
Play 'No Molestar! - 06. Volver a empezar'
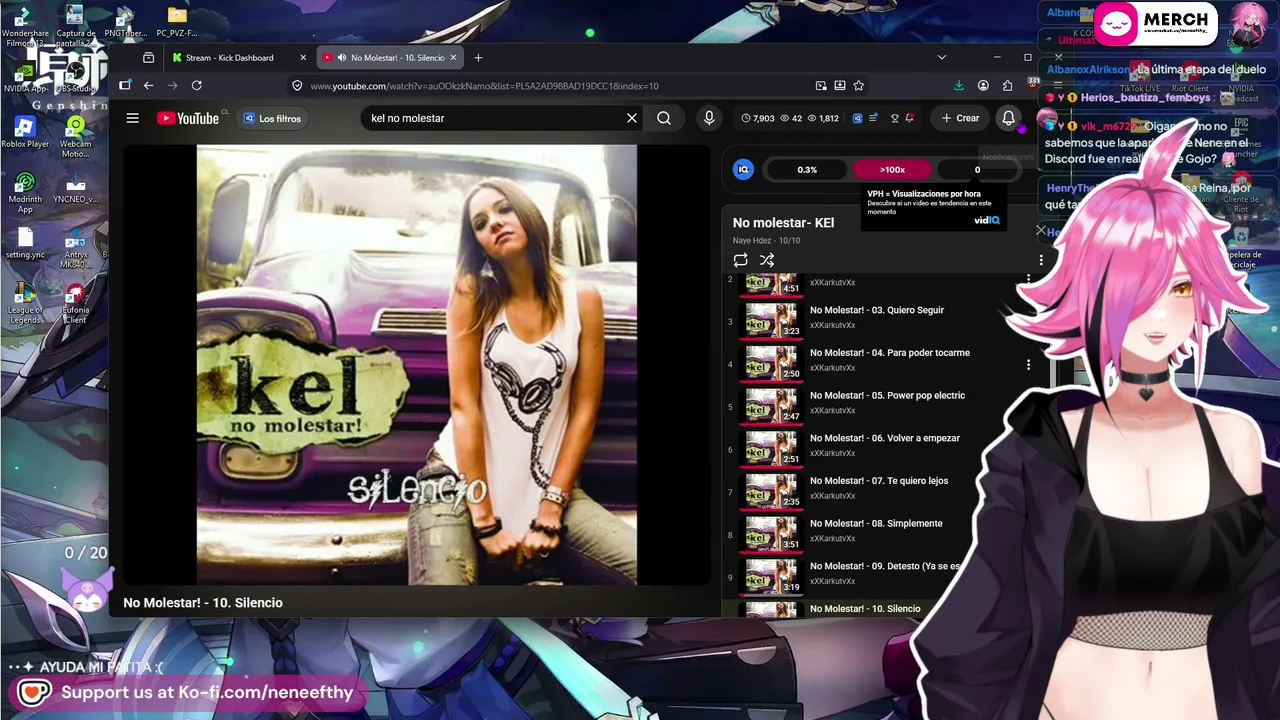click(885, 438)
